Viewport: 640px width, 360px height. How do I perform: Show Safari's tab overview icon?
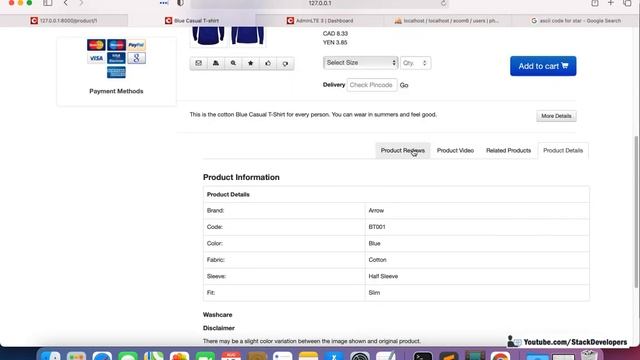point(627,3)
